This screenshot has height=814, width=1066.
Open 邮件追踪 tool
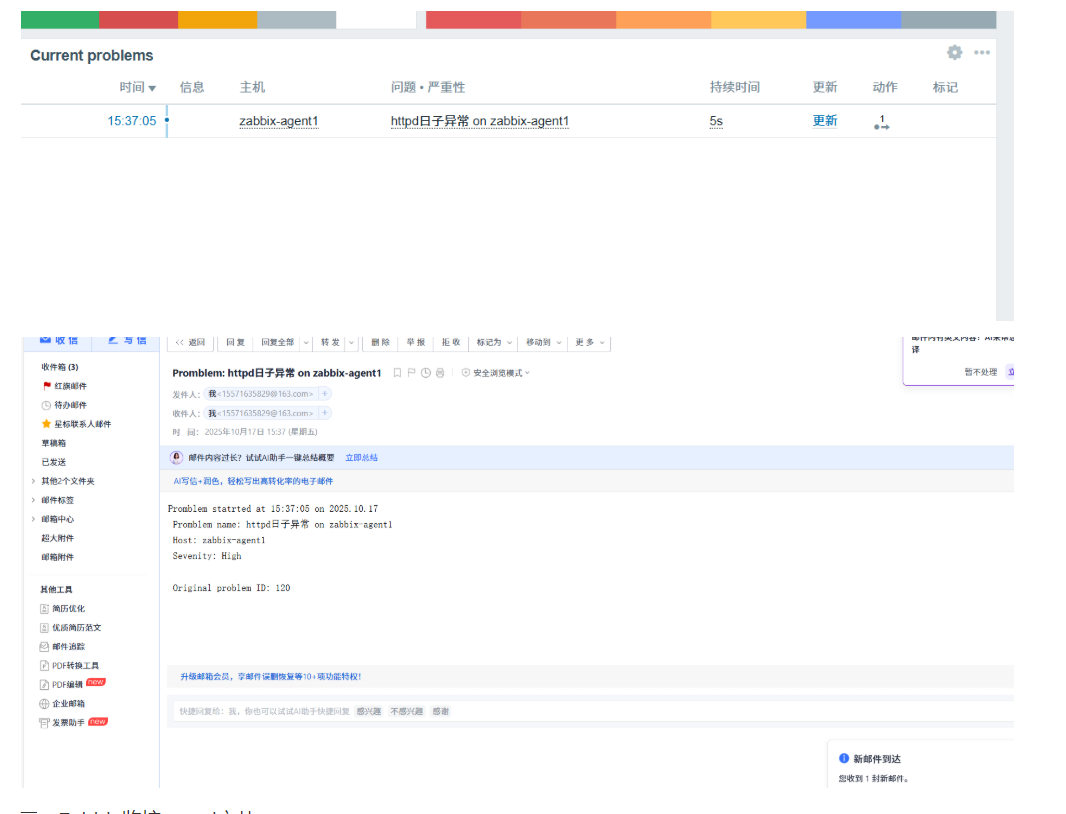pos(63,647)
